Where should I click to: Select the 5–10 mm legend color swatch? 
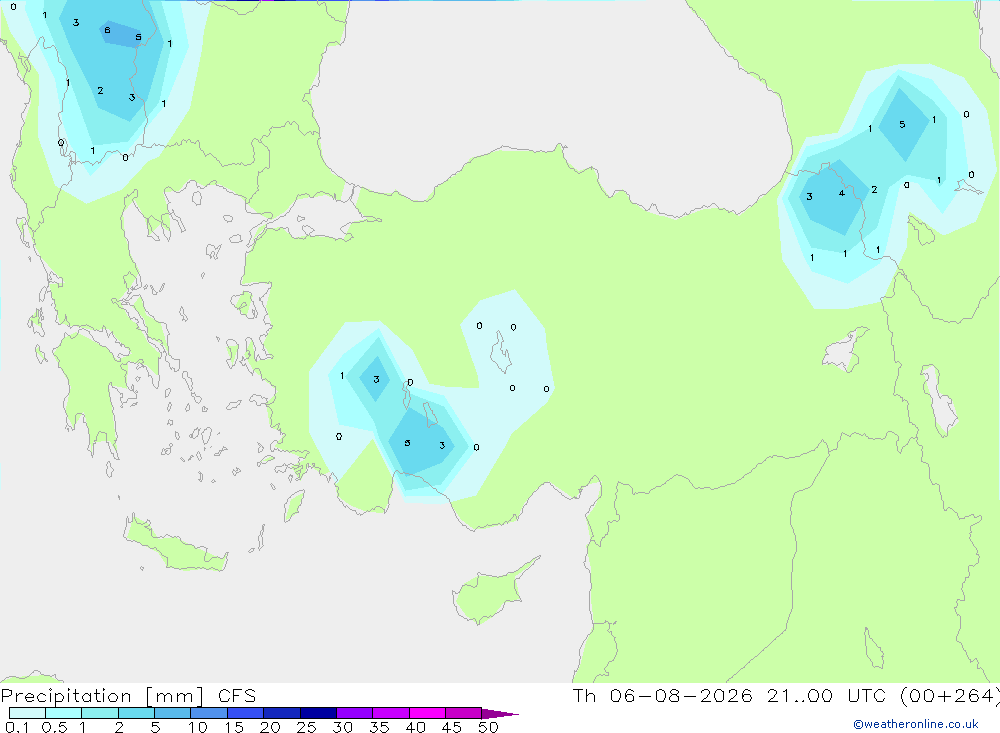(x=173, y=713)
